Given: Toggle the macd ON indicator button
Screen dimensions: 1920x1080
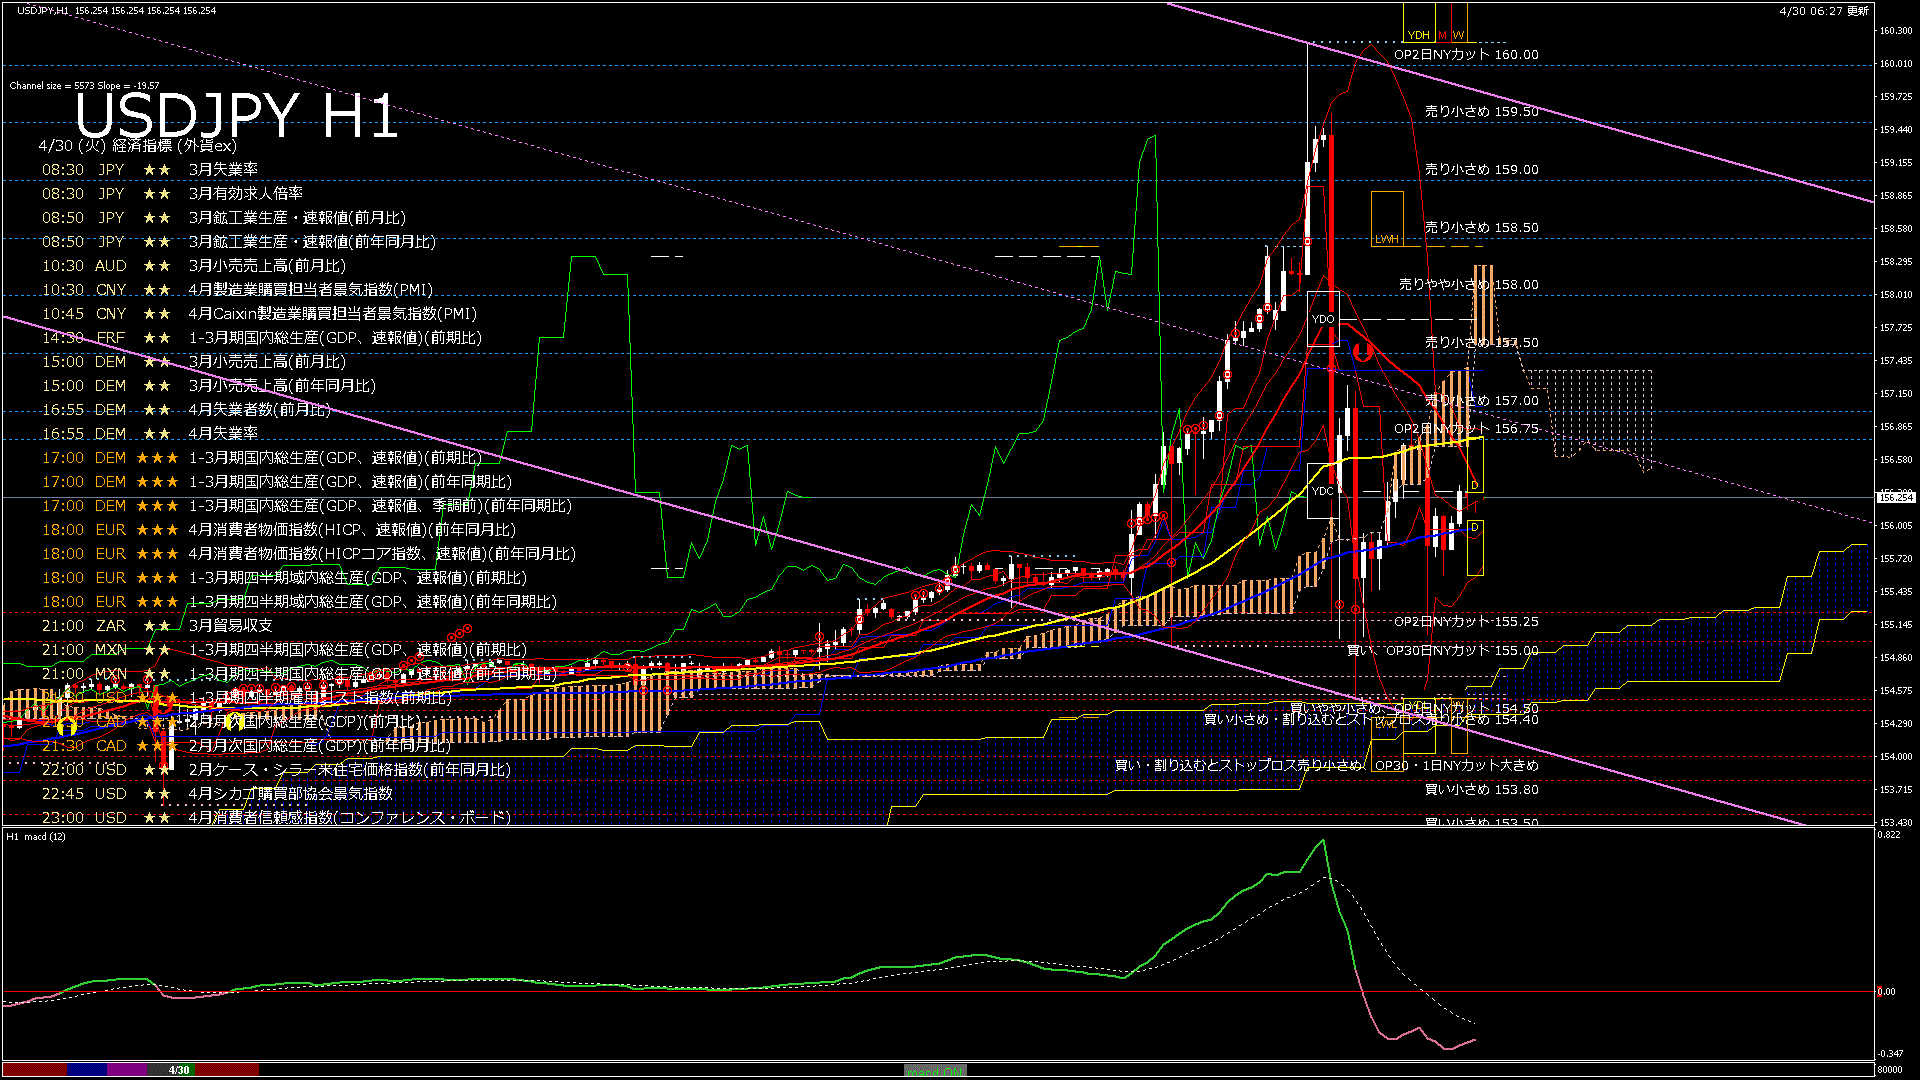Looking at the screenshot, I should click(x=935, y=1070).
